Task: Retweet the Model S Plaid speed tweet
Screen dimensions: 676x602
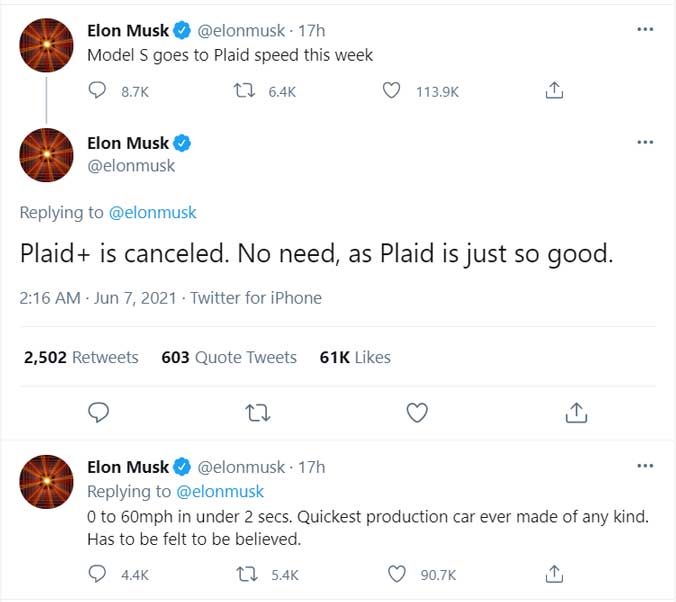Action: pyautogui.click(x=243, y=91)
